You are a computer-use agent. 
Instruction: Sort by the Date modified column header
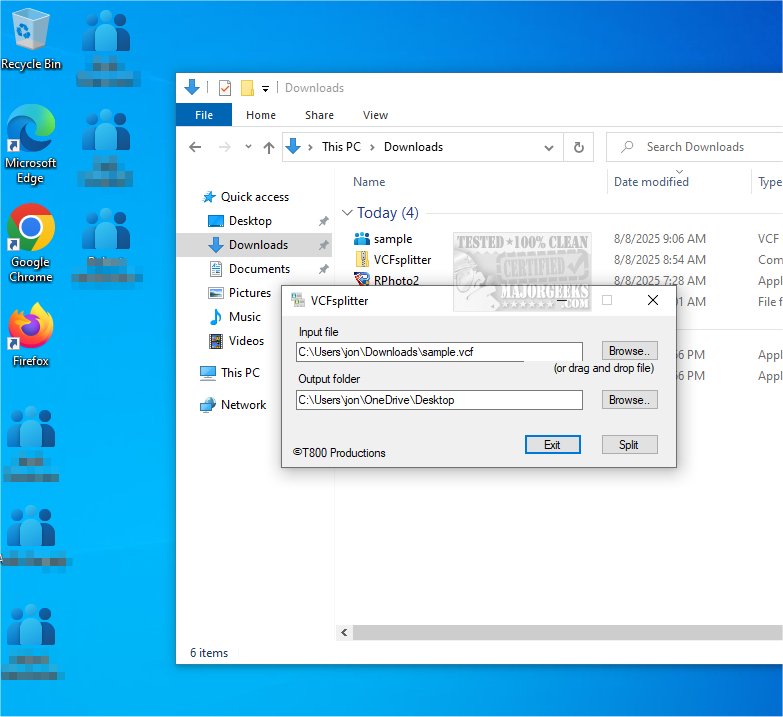pyautogui.click(x=651, y=182)
